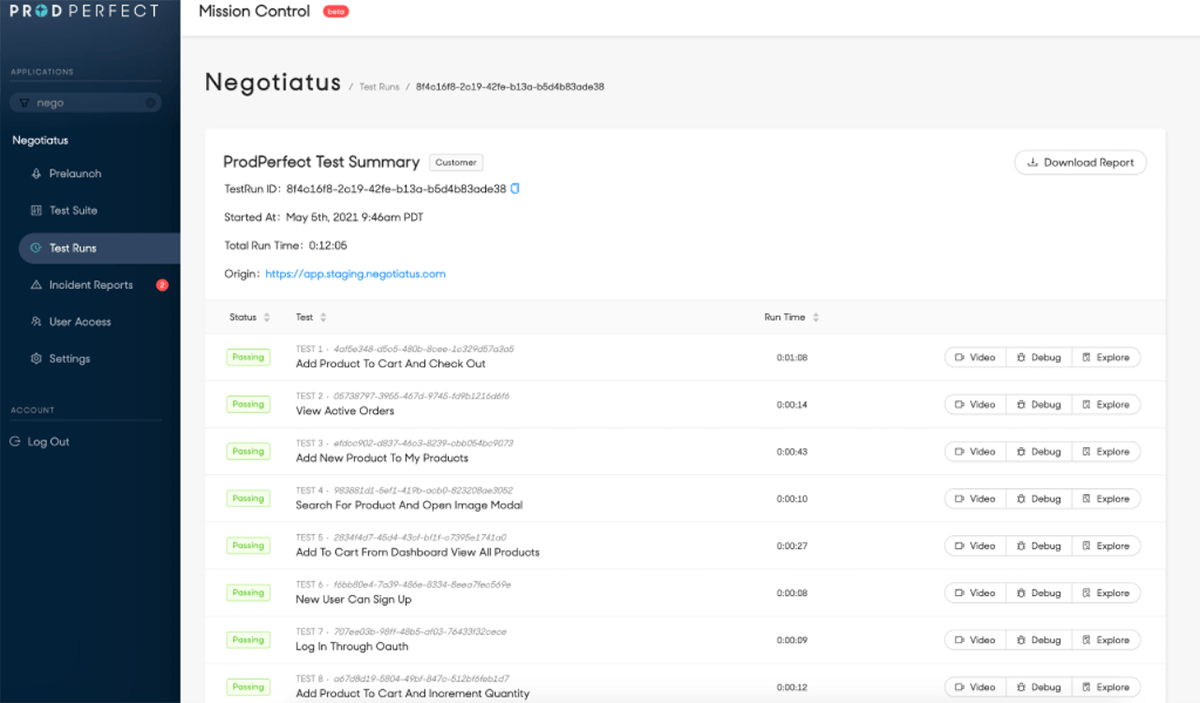
Task: Select Test Runs in sidebar
Action: tap(99, 248)
